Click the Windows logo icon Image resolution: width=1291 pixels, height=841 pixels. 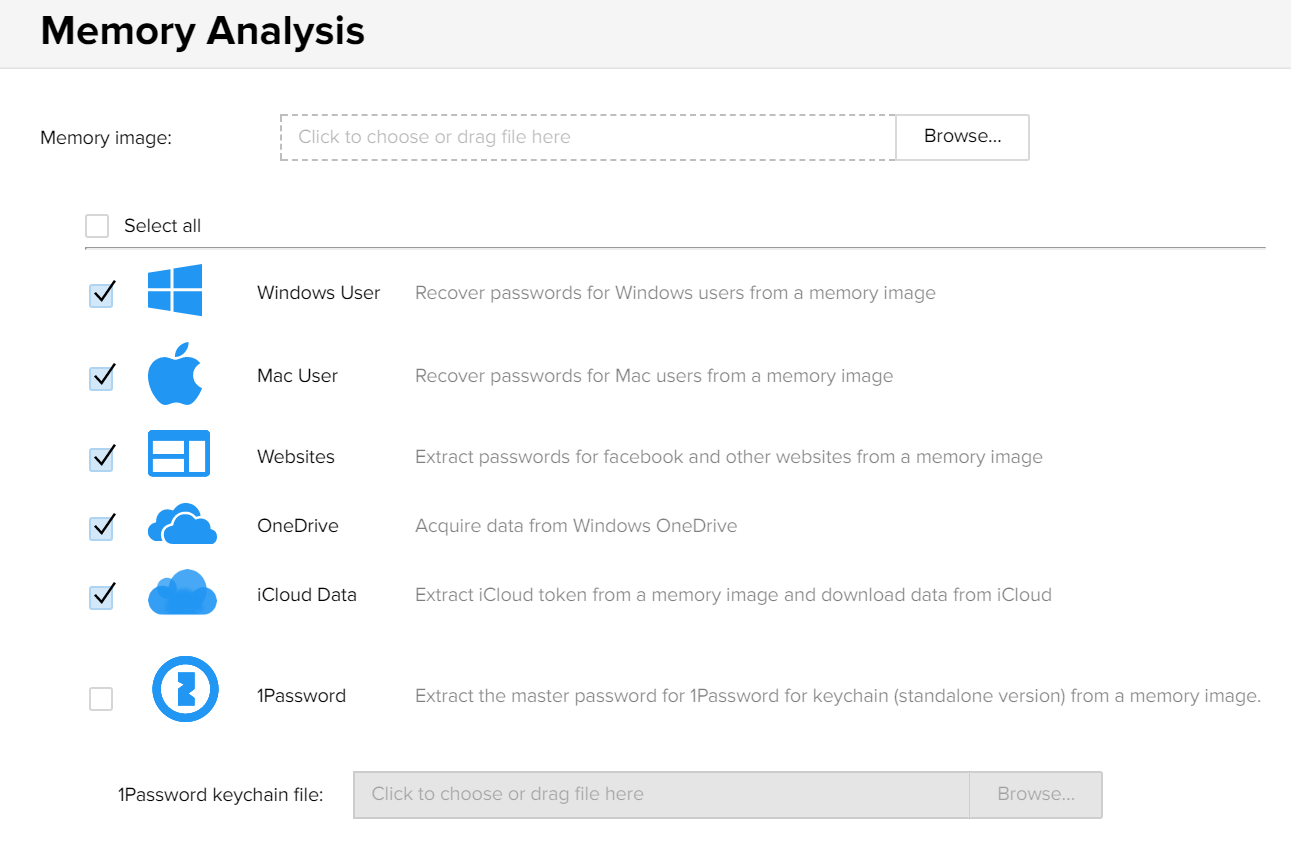175,290
